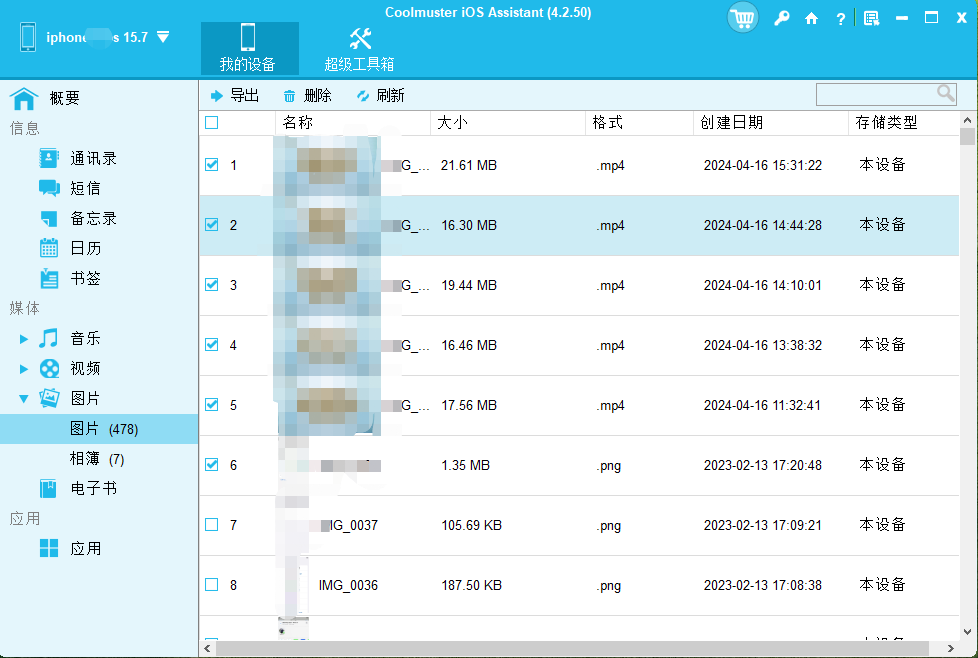Expand the 音乐 tree node arrow
Viewport: 978px width, 658px height.
[x=24, y=339]
